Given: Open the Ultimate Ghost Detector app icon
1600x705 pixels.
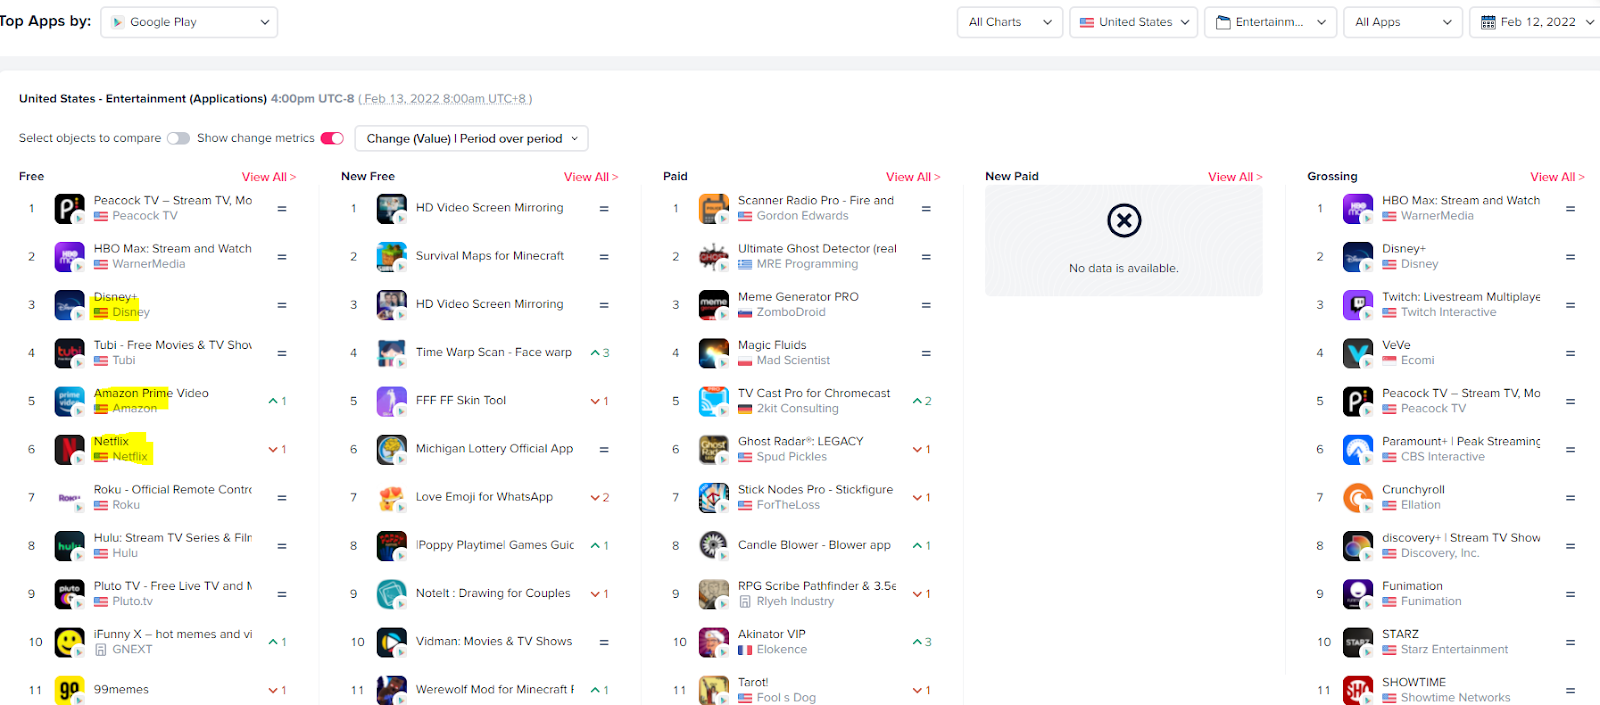Looking at the screenshot, I should [713, 256].
